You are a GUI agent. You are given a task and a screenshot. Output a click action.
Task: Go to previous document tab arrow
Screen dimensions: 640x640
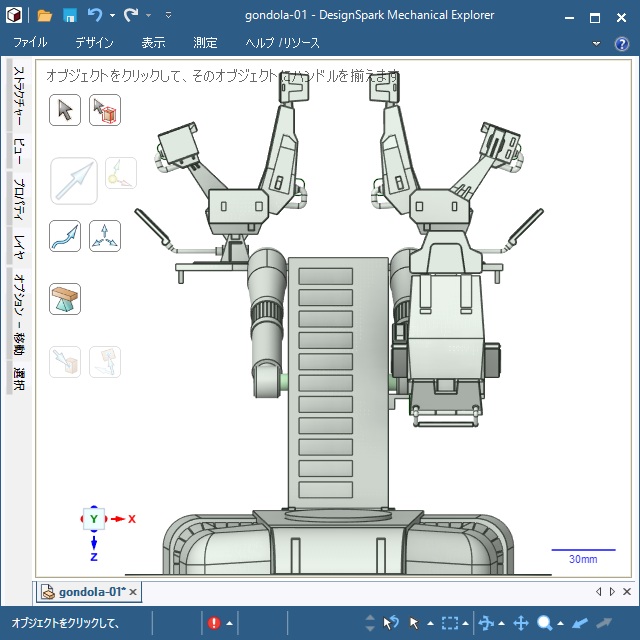(x=598, y=591)
